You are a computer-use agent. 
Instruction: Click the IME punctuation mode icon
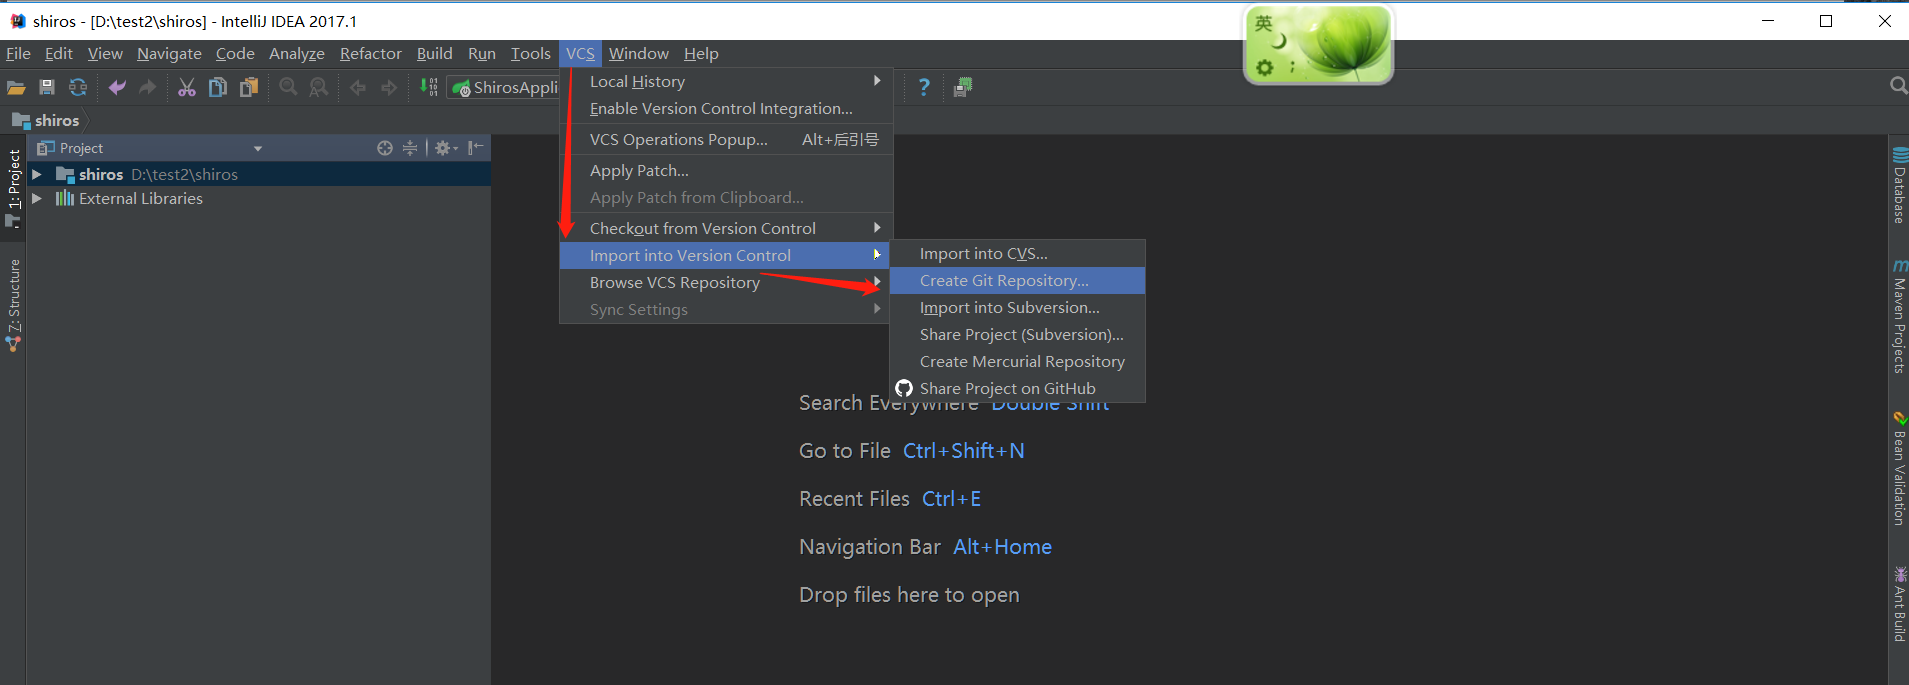coord(1292,66)
